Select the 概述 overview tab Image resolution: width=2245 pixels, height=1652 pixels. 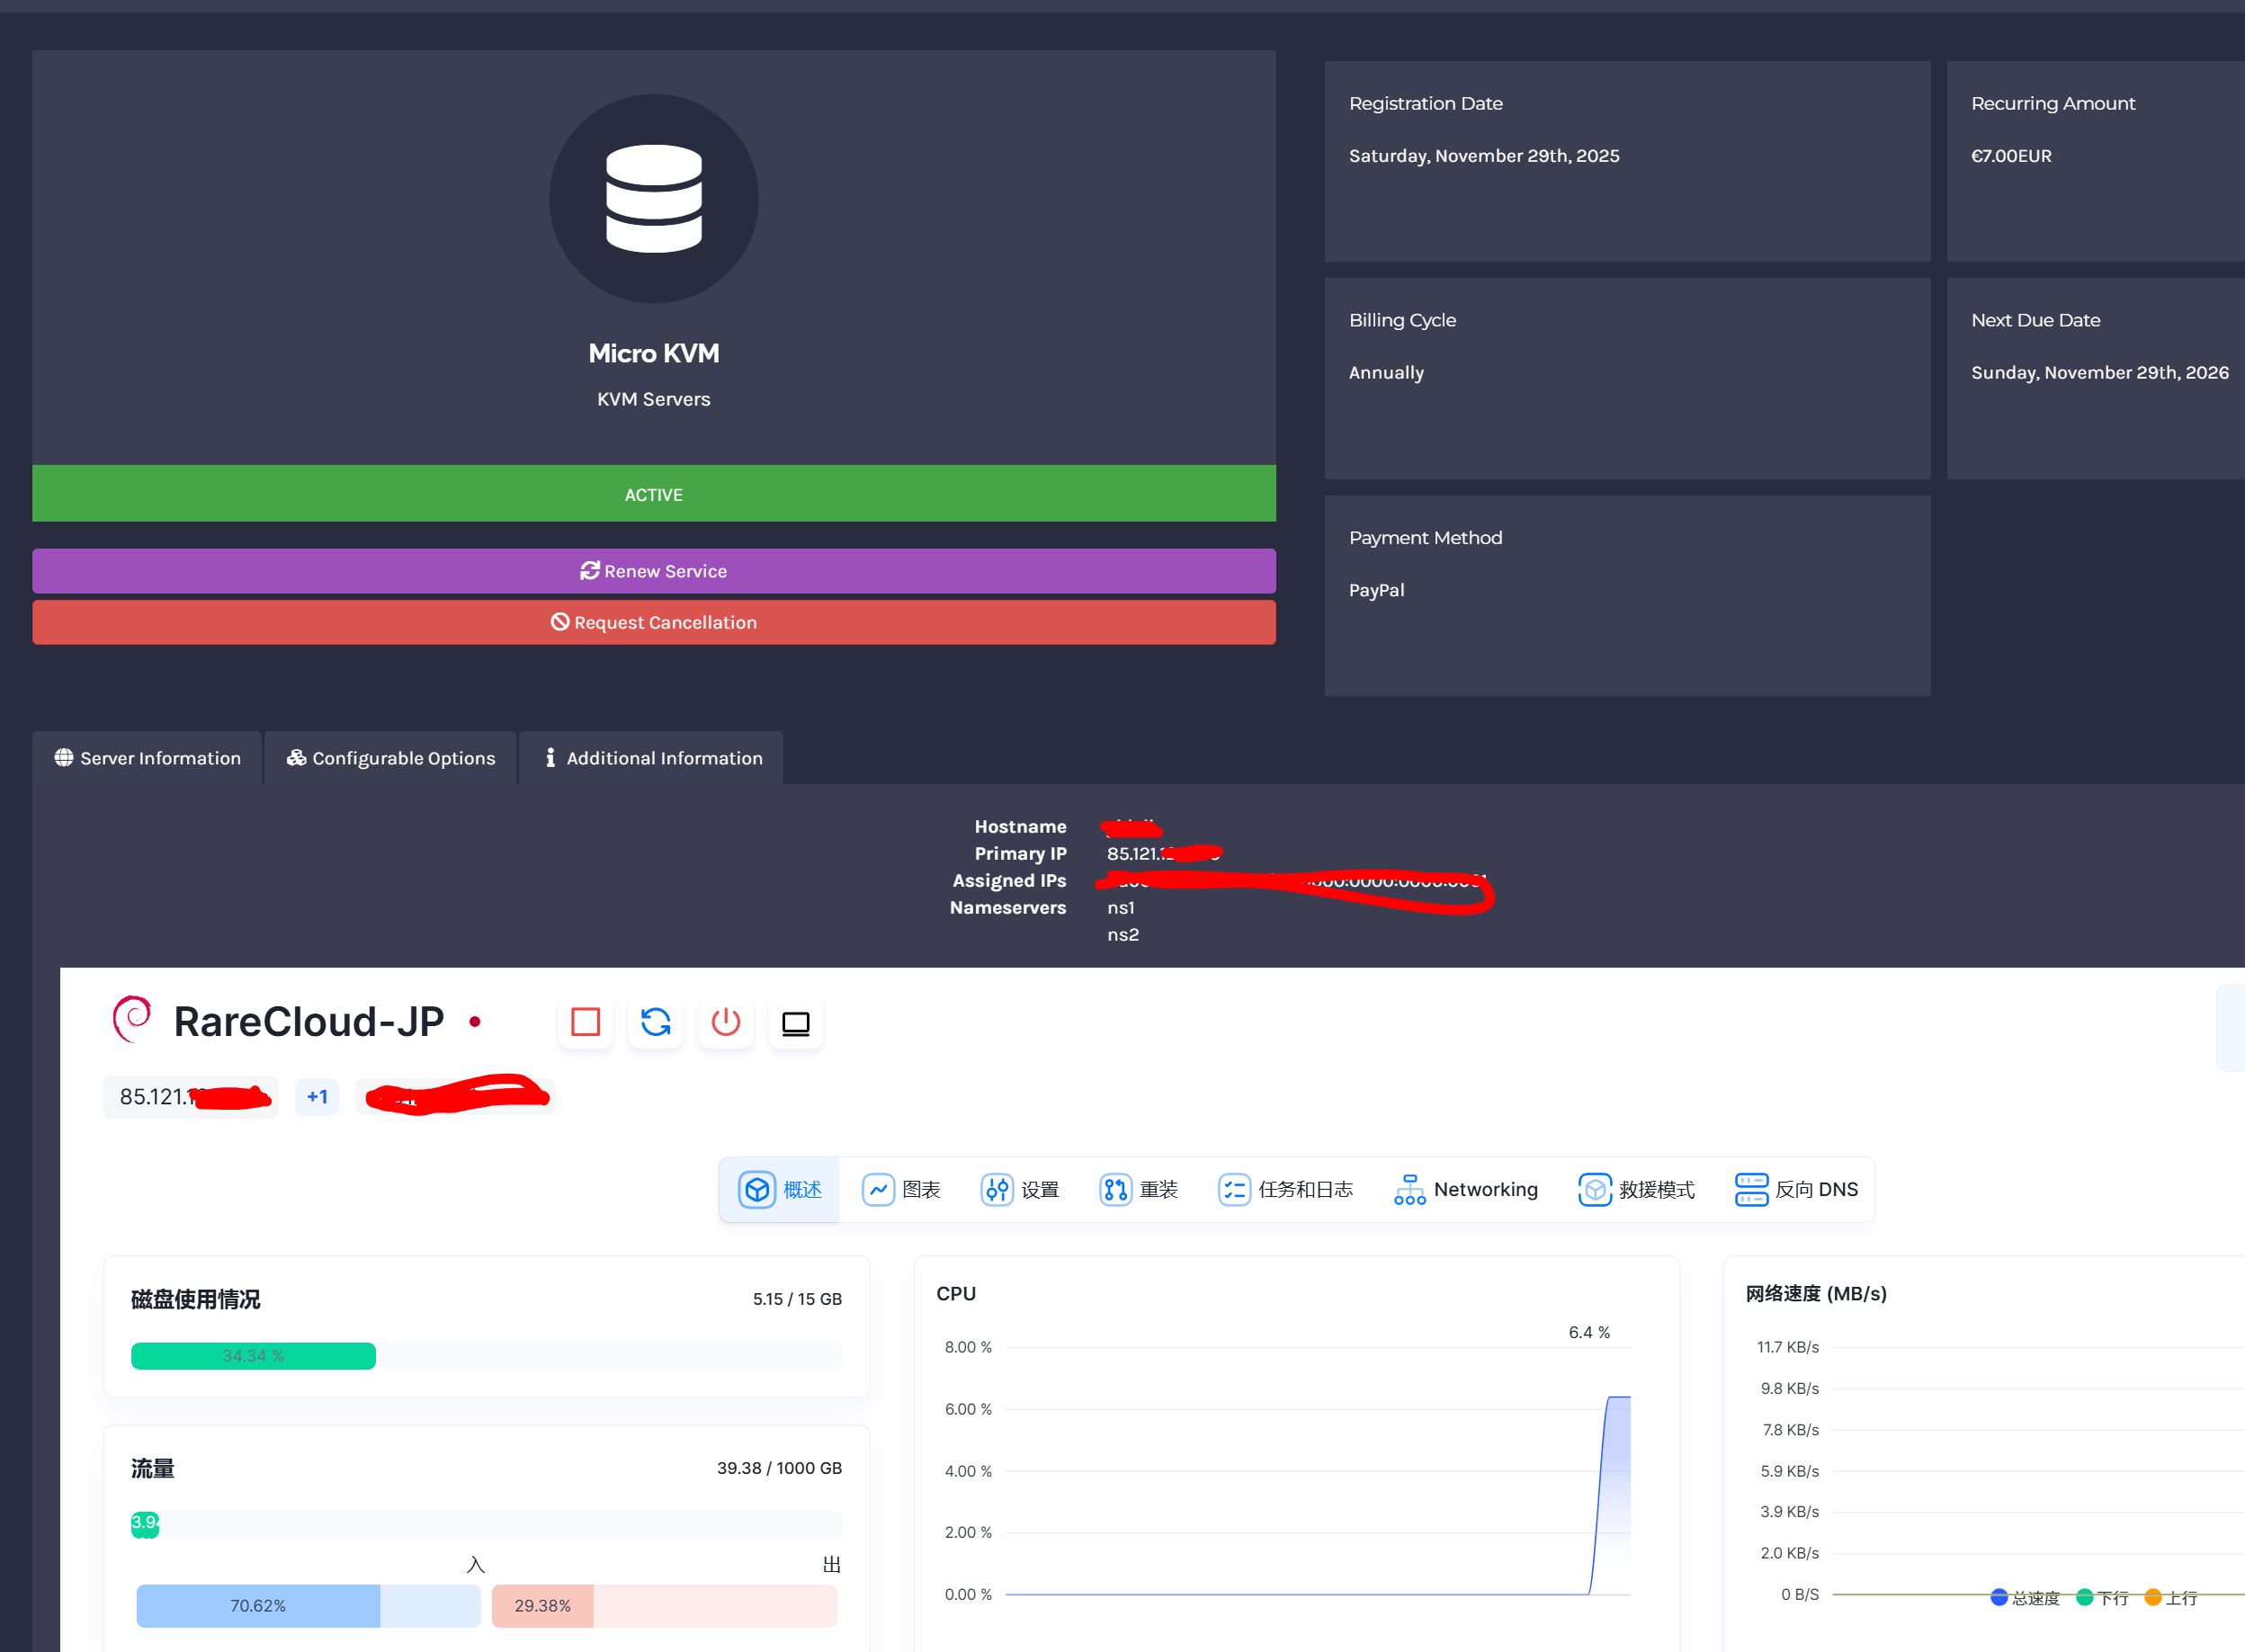tap(780, 1189)
